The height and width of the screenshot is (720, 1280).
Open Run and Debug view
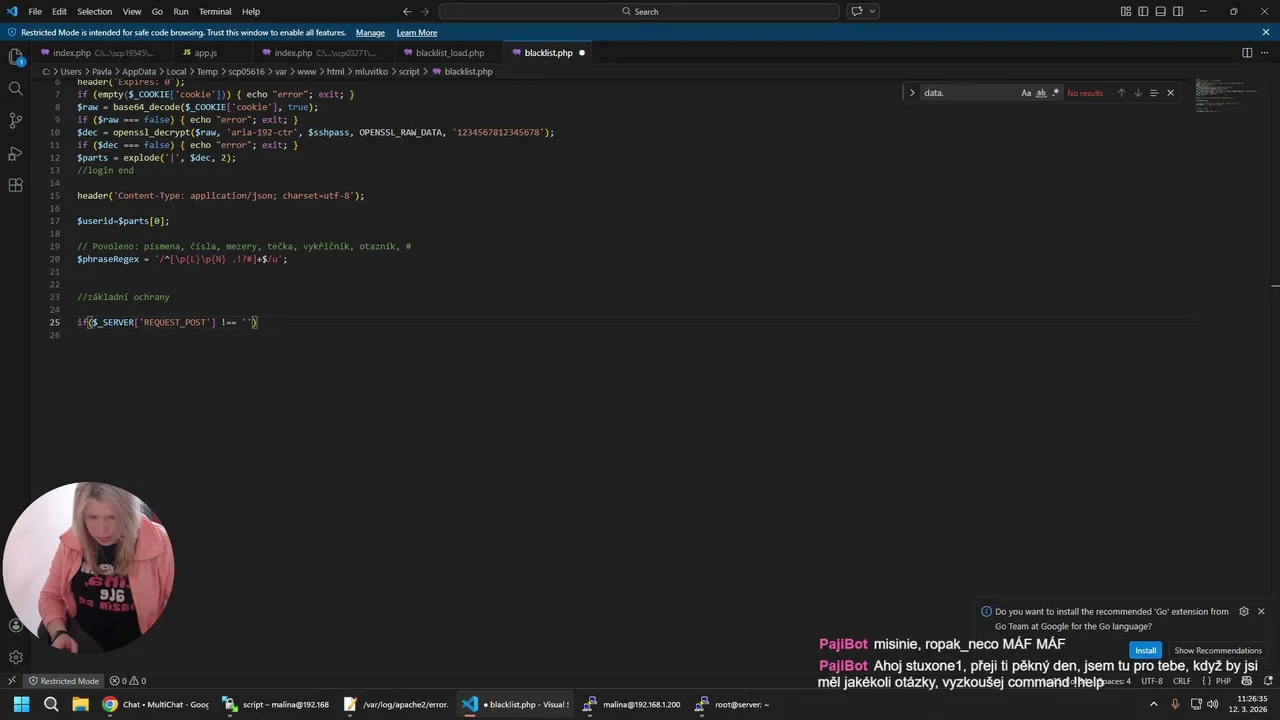click(15, 153)
